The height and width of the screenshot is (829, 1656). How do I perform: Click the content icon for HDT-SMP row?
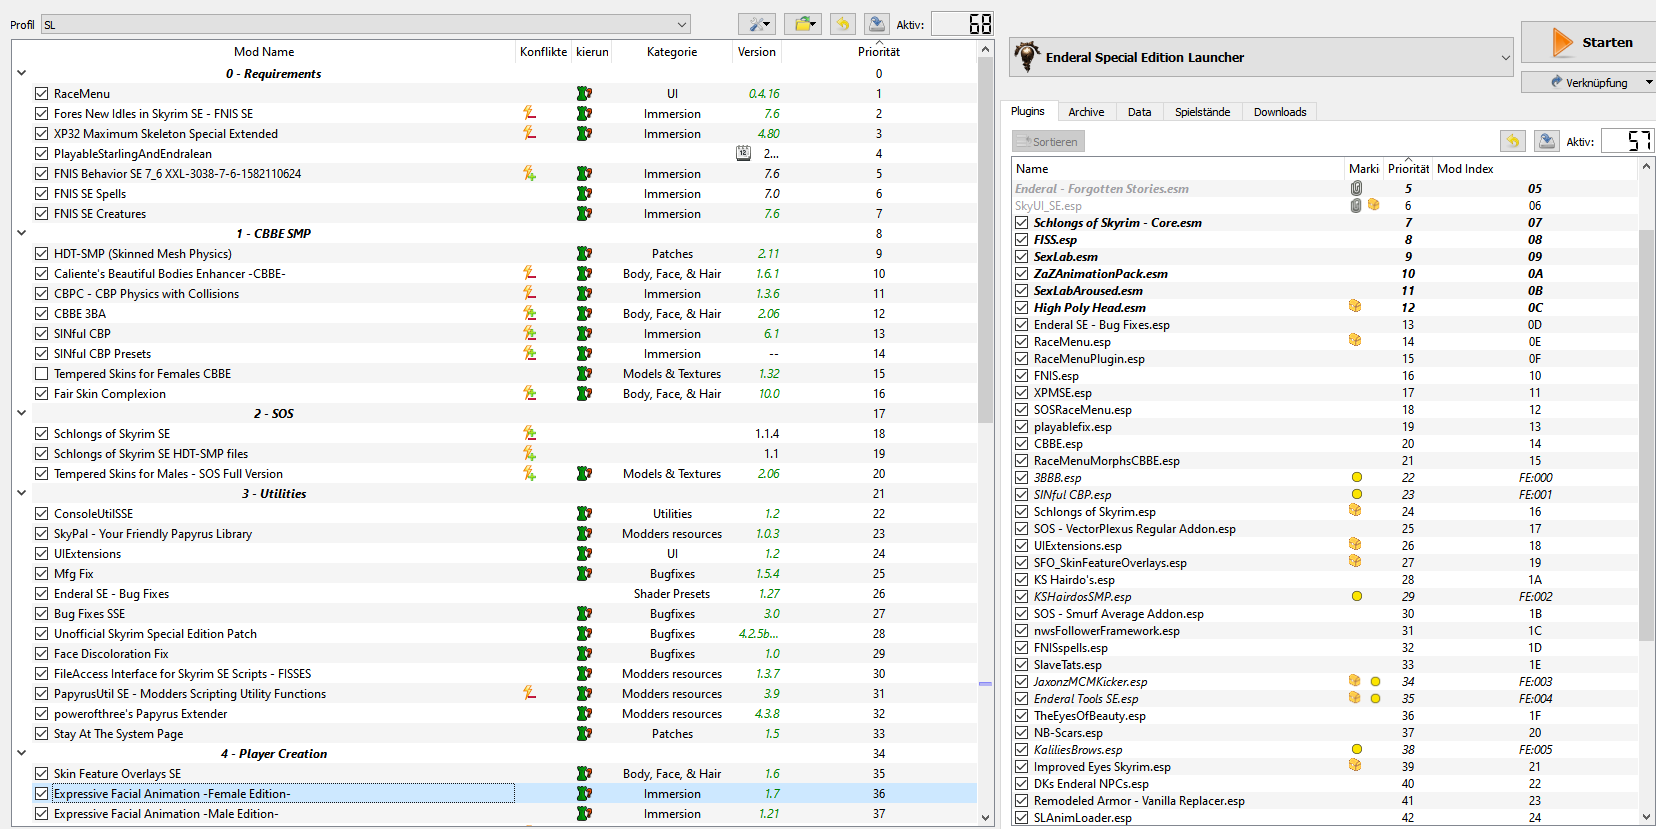pyautogui.click(x=584, y=253)
